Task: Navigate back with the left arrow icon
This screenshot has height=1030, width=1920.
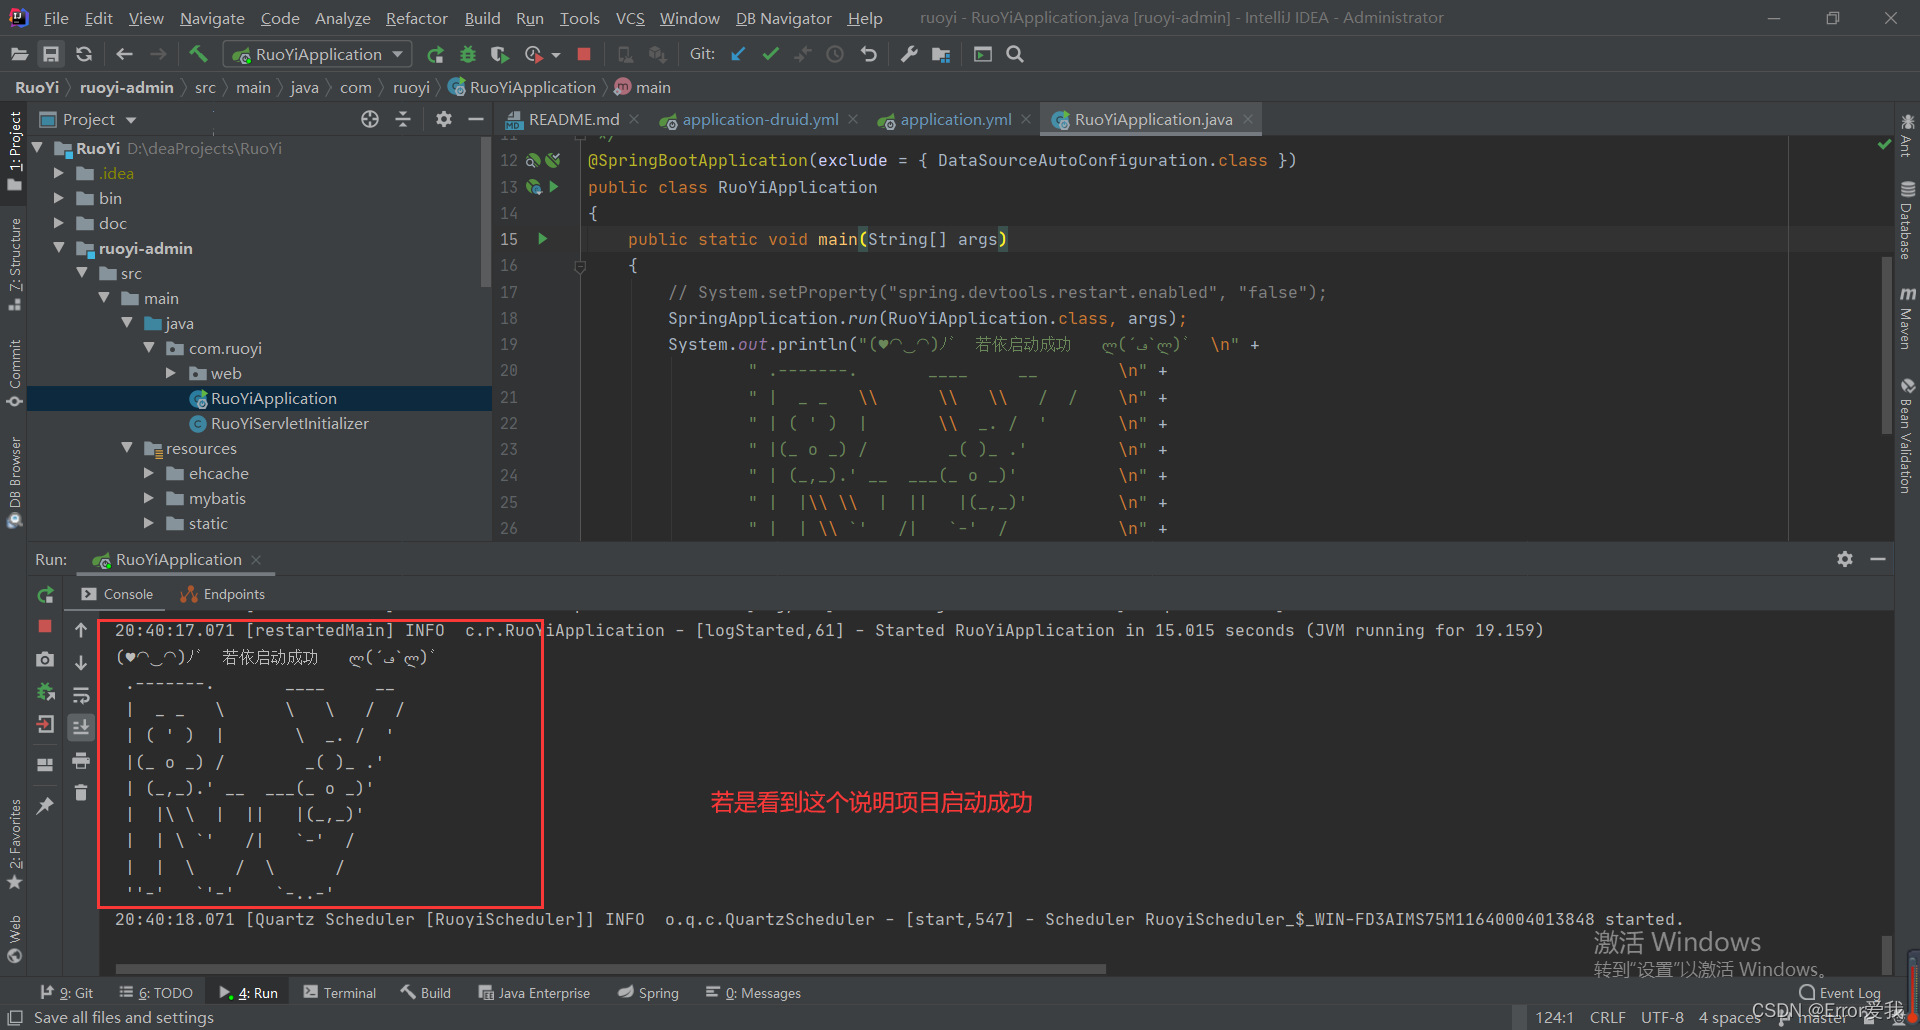Action: pos(124,54)
